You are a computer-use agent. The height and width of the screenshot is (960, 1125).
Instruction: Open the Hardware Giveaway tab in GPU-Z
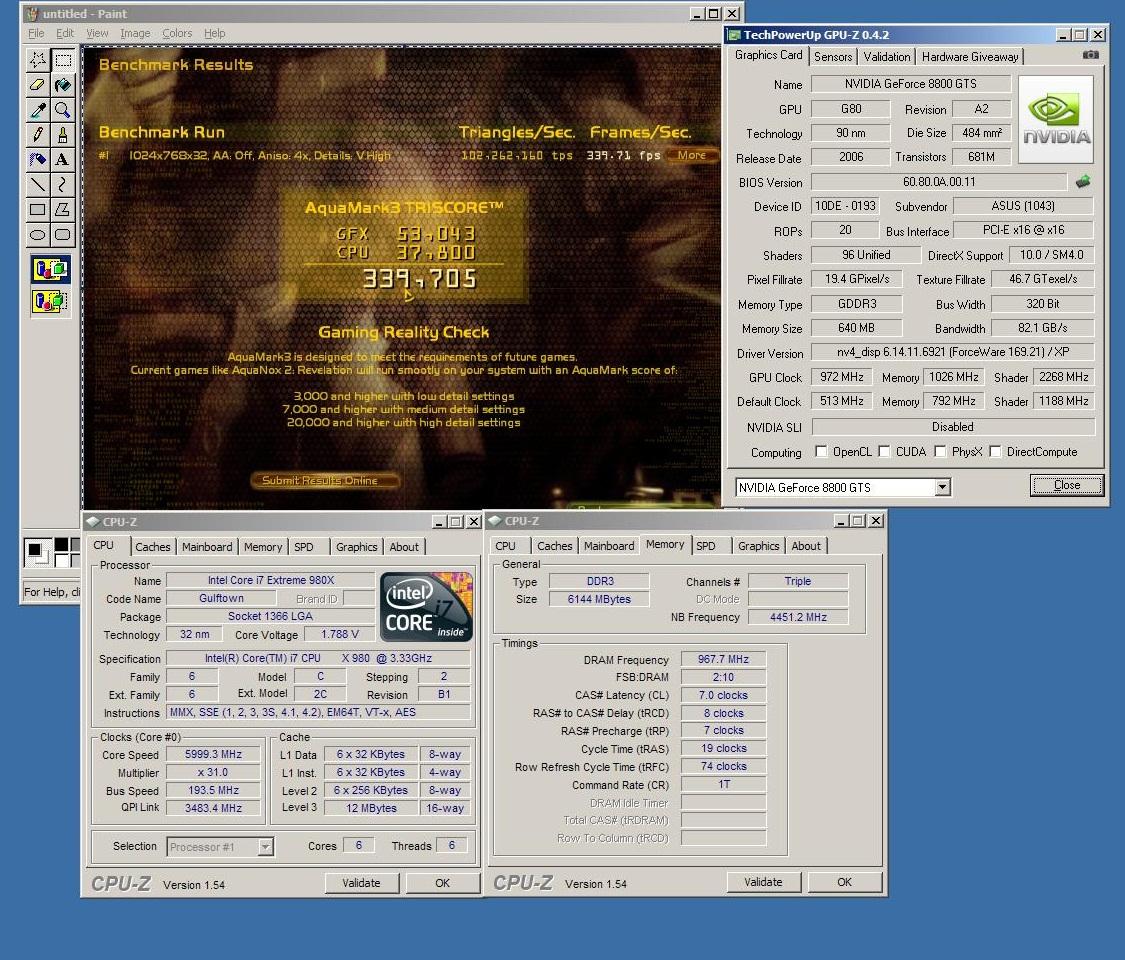tap(970, 57)
